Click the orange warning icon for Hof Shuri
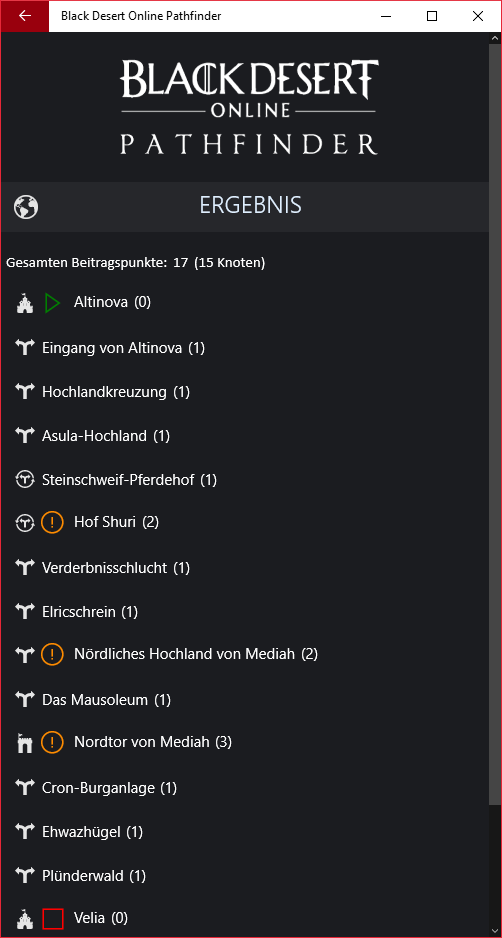The width and height of the screenshot is (502, 938). coord(53,523)
